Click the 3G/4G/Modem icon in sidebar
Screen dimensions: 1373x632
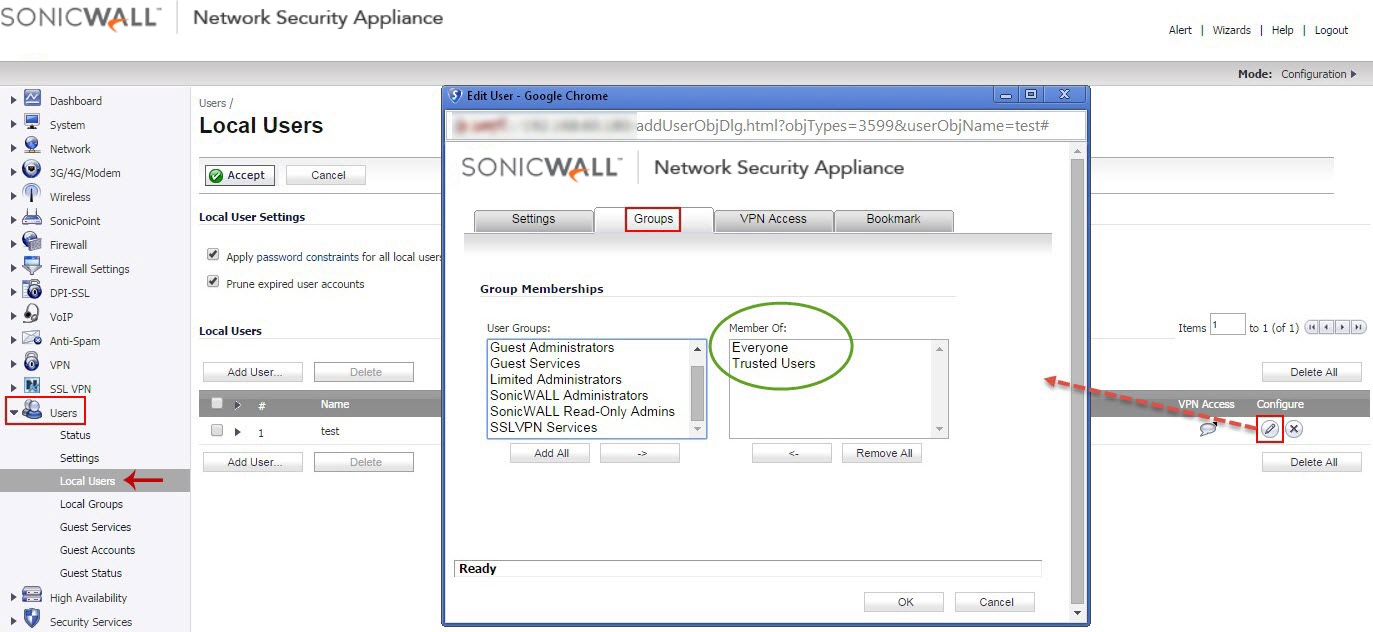click(x=32, y=171)
